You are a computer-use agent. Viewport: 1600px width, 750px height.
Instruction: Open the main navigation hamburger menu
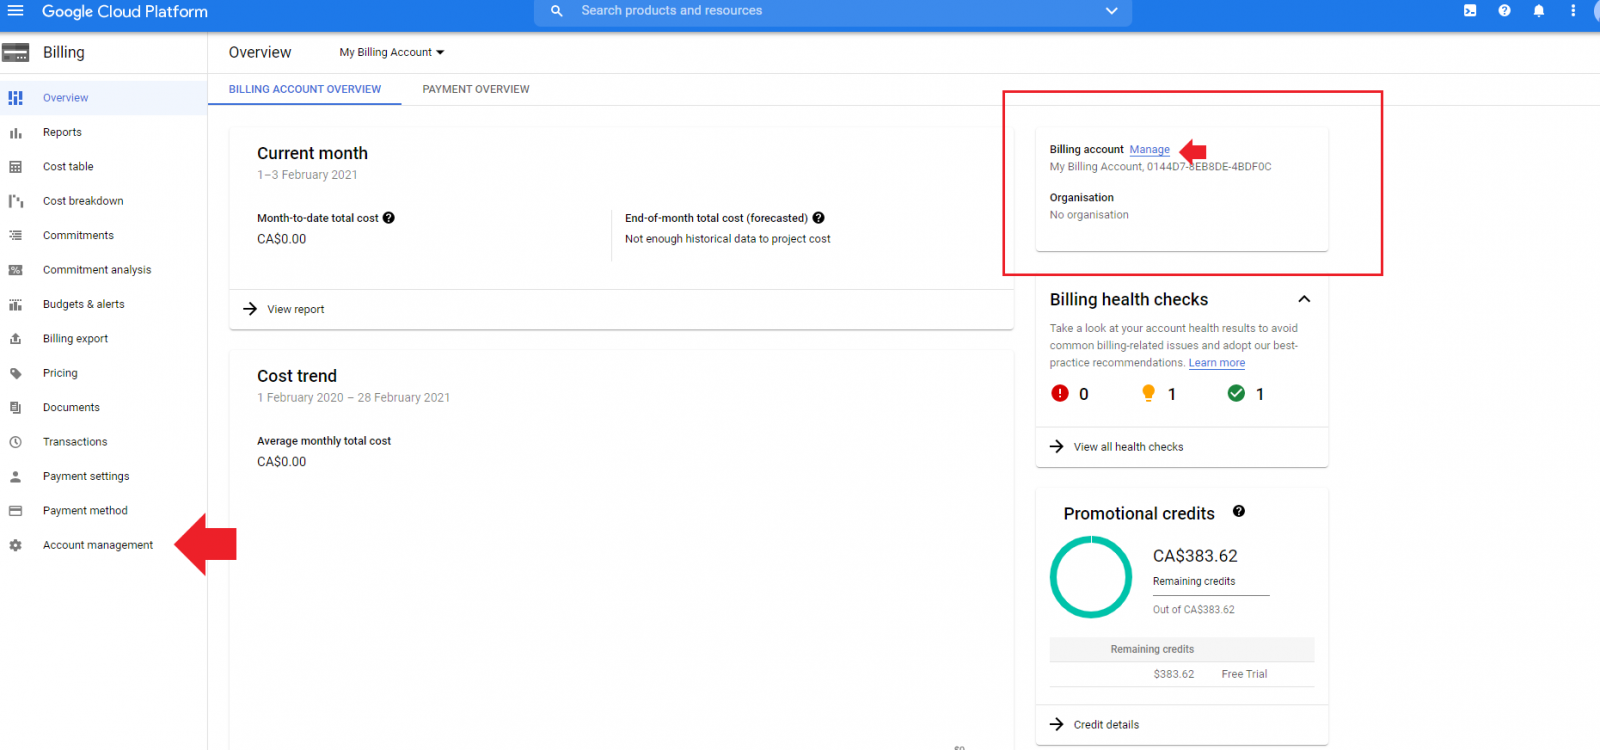(x=16, y=11)
